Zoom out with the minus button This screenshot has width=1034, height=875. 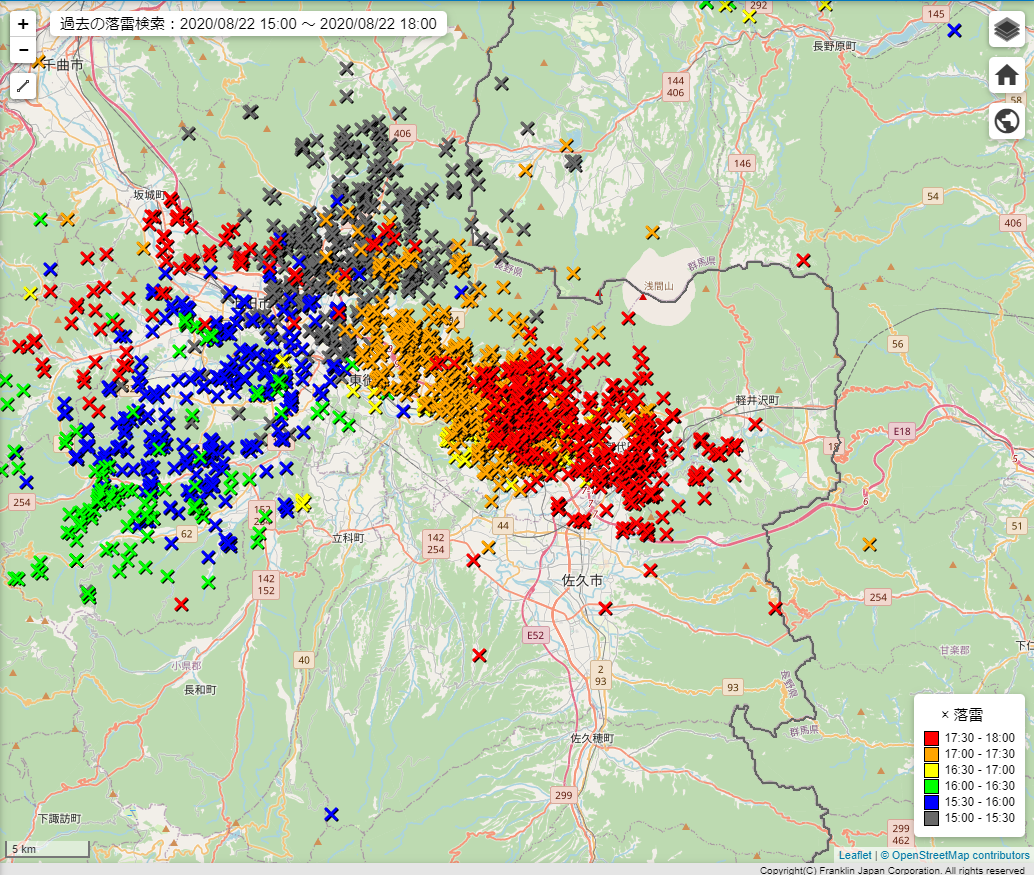click(23, 50)
